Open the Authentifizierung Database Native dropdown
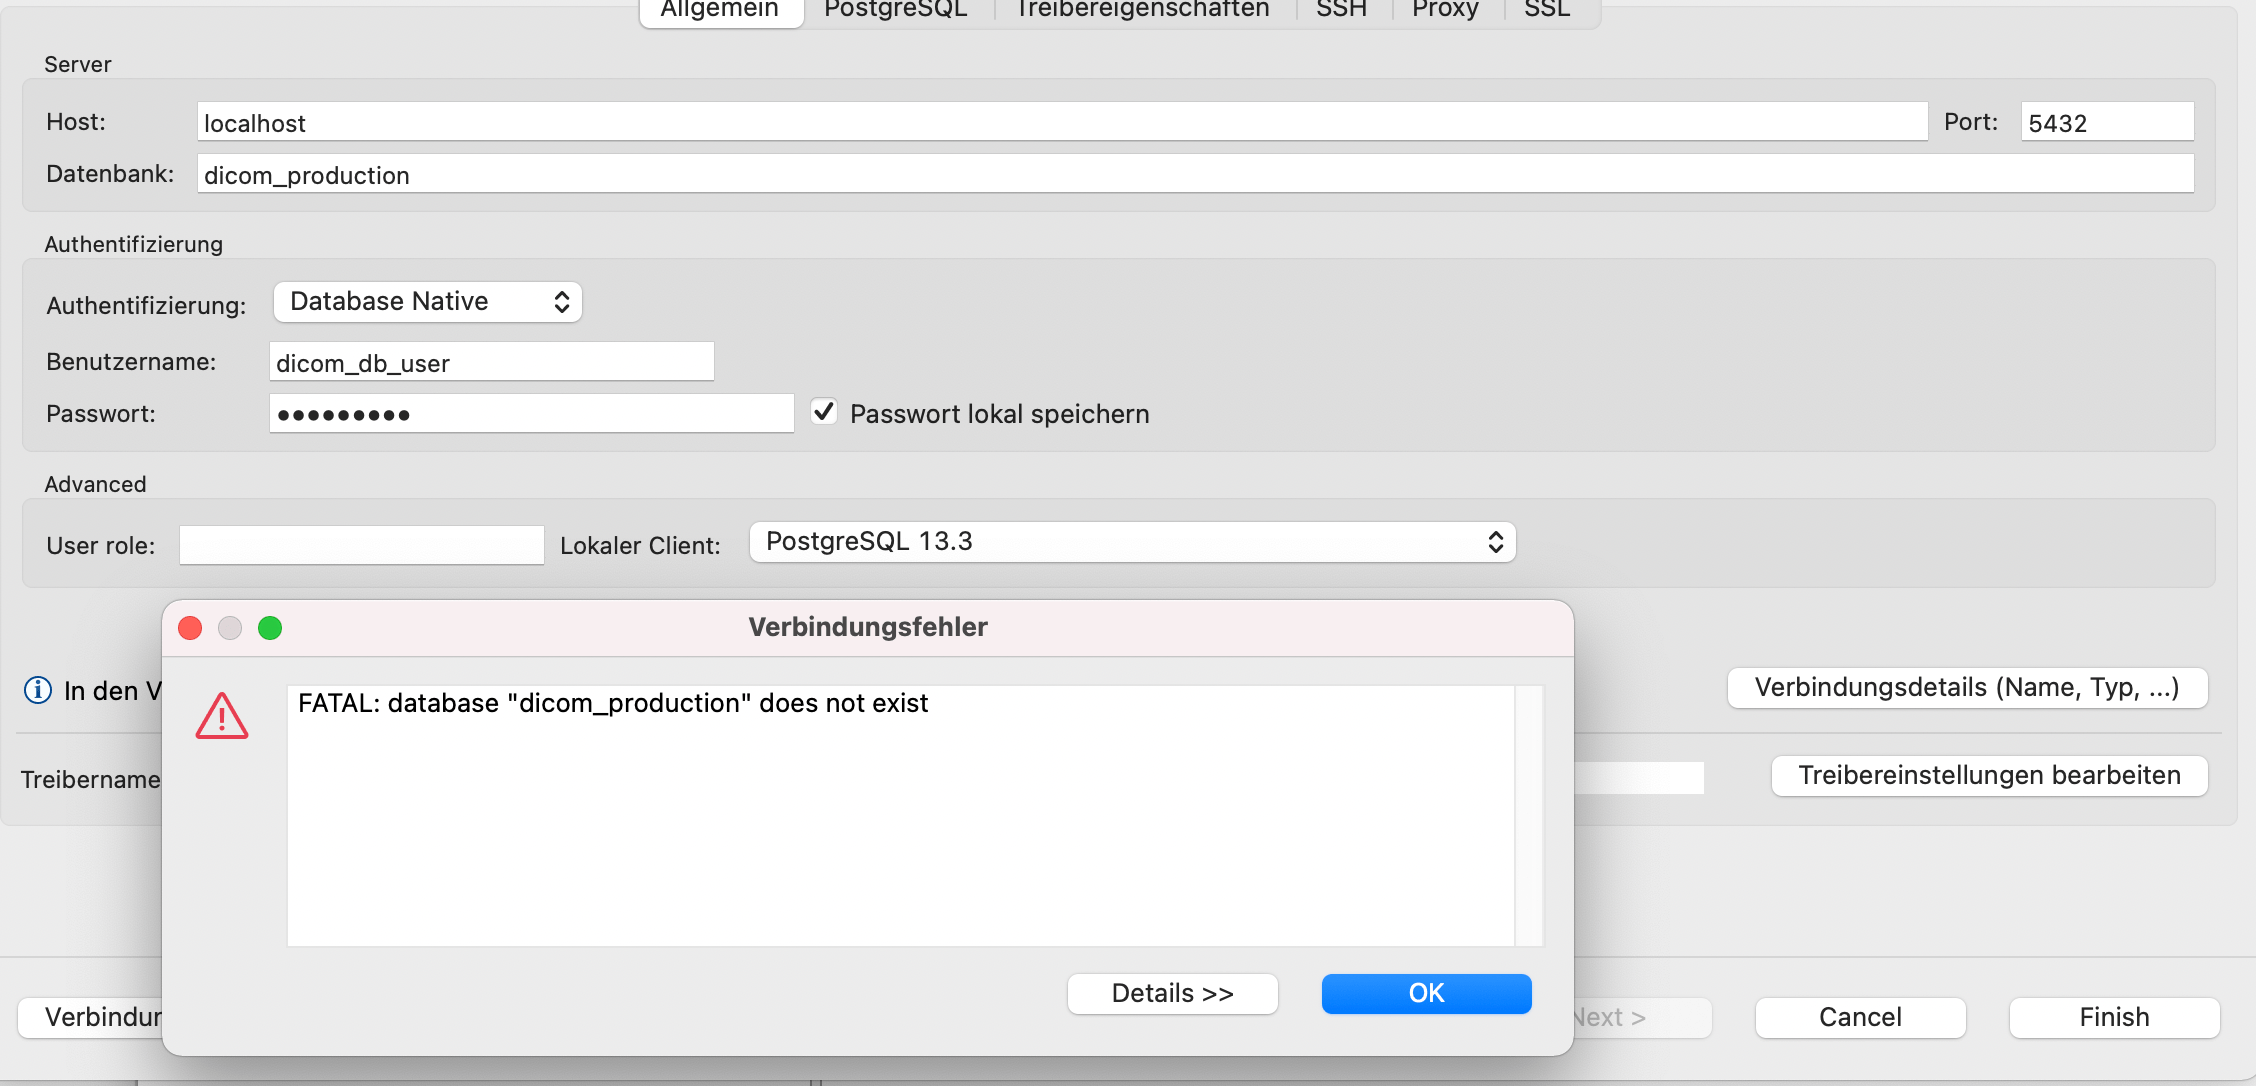This screenshot has height=1086, width=2256. click(428, 302)
